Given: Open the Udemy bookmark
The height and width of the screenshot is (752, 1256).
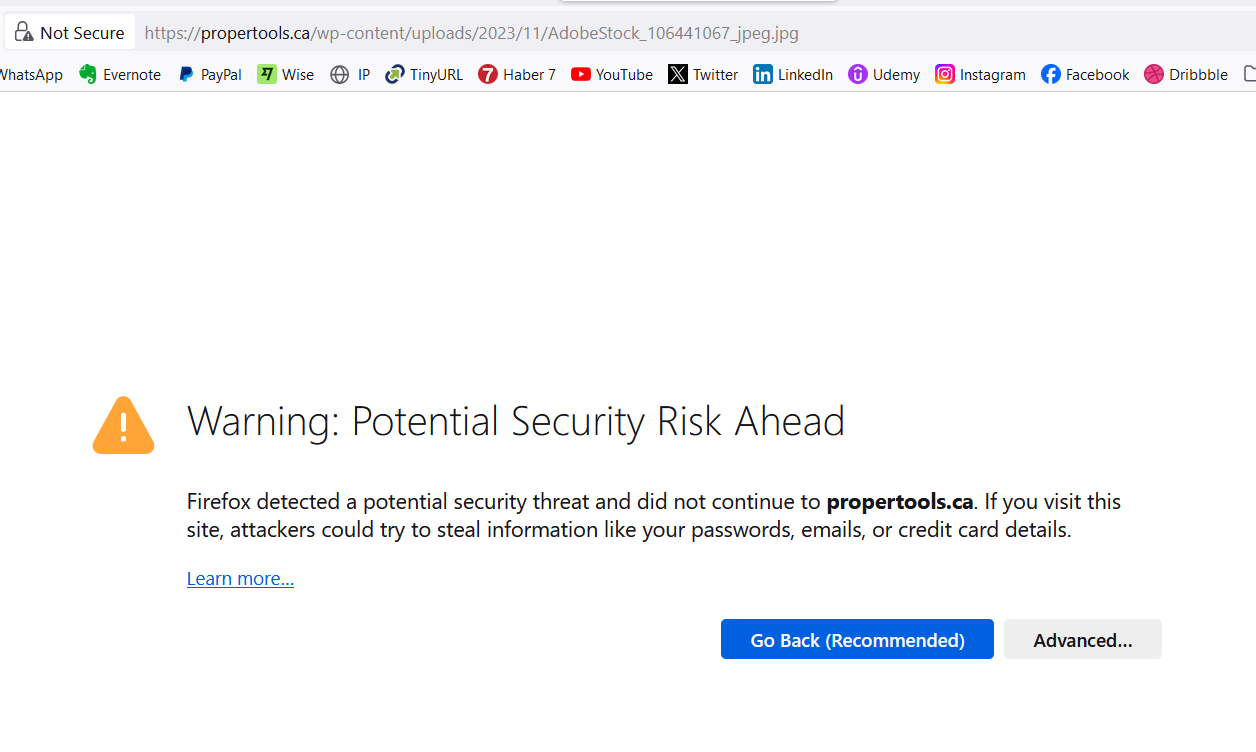Looking at the screenshot, I should [884, 74].
